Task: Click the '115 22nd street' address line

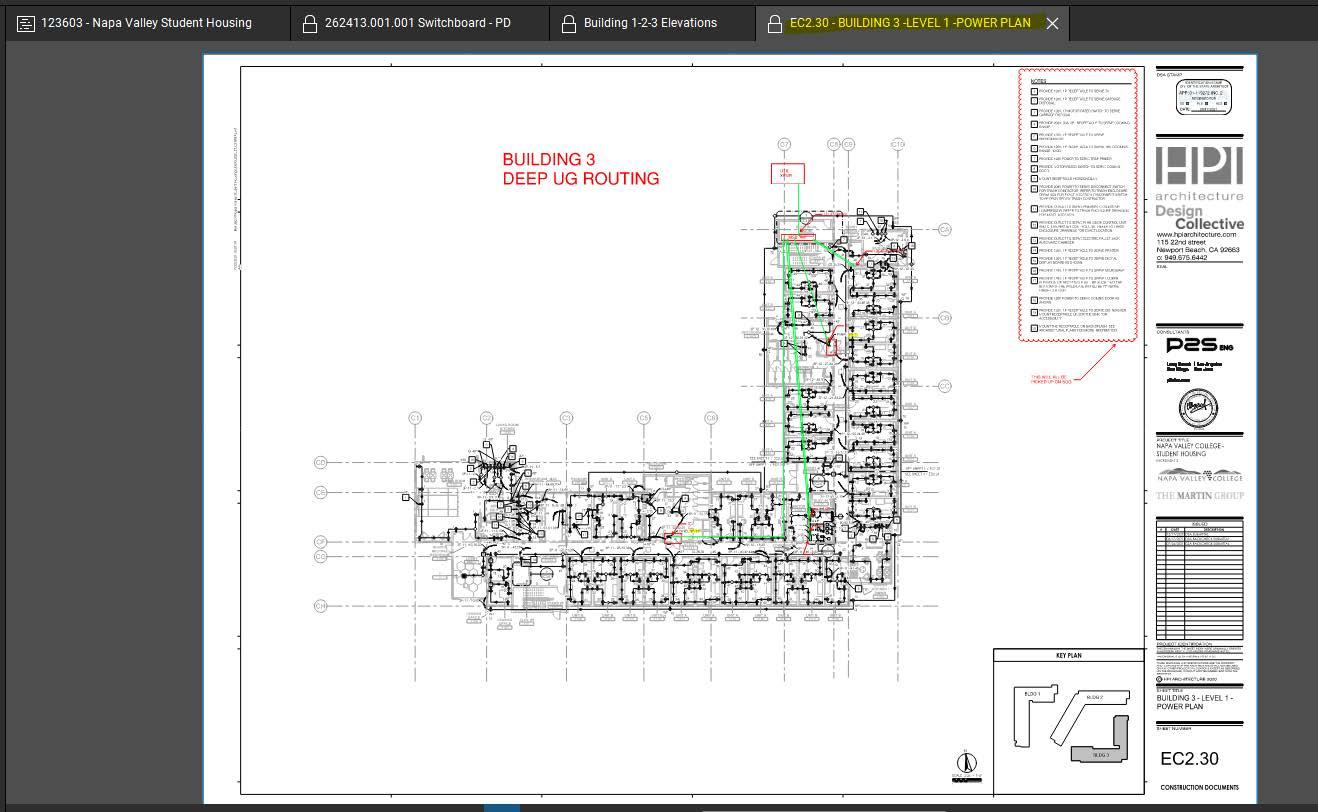Action: pyautogui.click(x=1181, y=243)
